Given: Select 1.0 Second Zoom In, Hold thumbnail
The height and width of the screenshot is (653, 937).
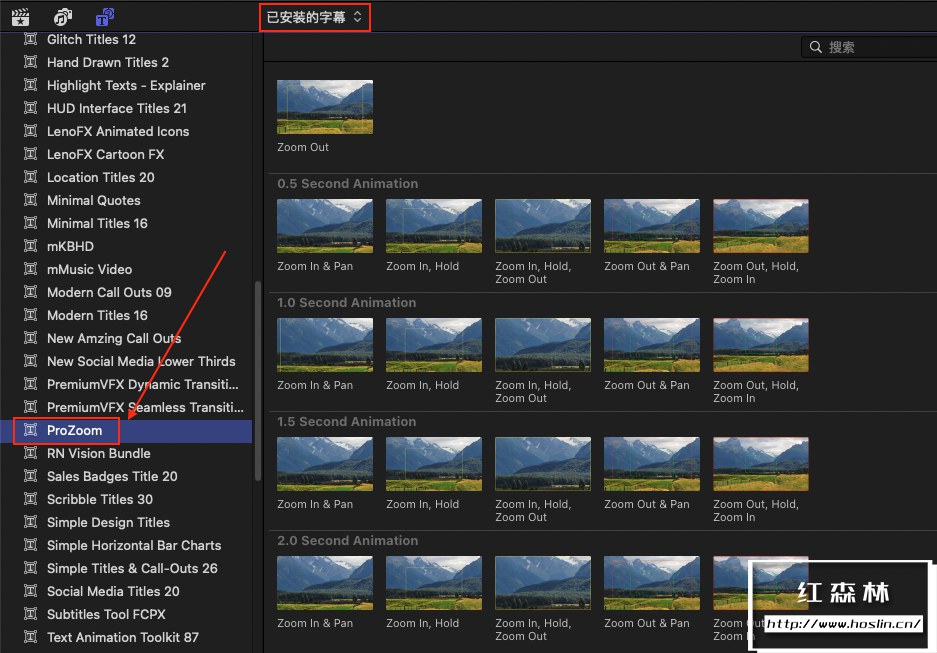Looking at the screenshot, I should click(434, 345).
